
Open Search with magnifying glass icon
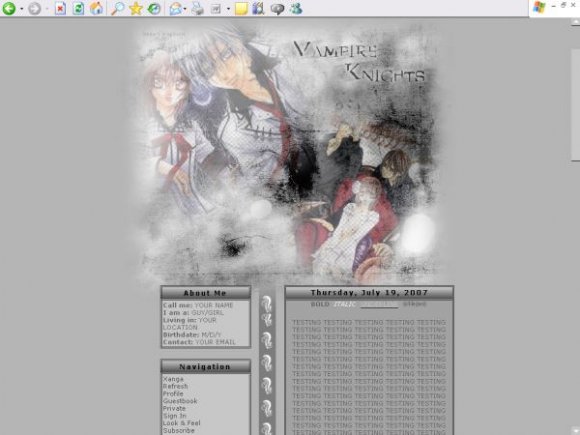point(118,8)
